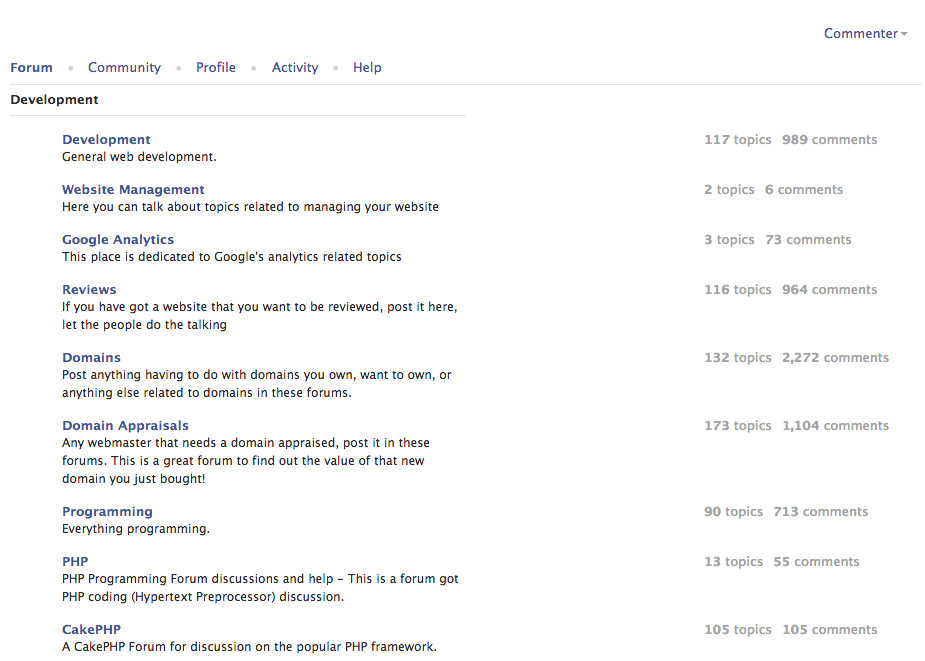Open the Website Management forum
The image size is (925, 661).
click(133, 190)
